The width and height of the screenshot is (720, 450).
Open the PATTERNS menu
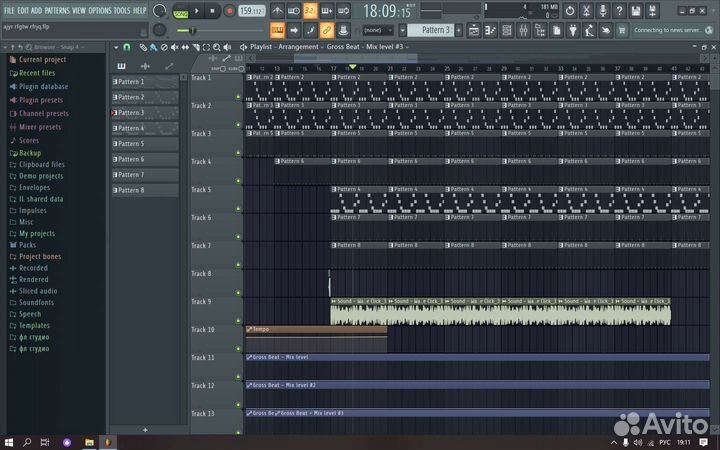click(57, 9)
